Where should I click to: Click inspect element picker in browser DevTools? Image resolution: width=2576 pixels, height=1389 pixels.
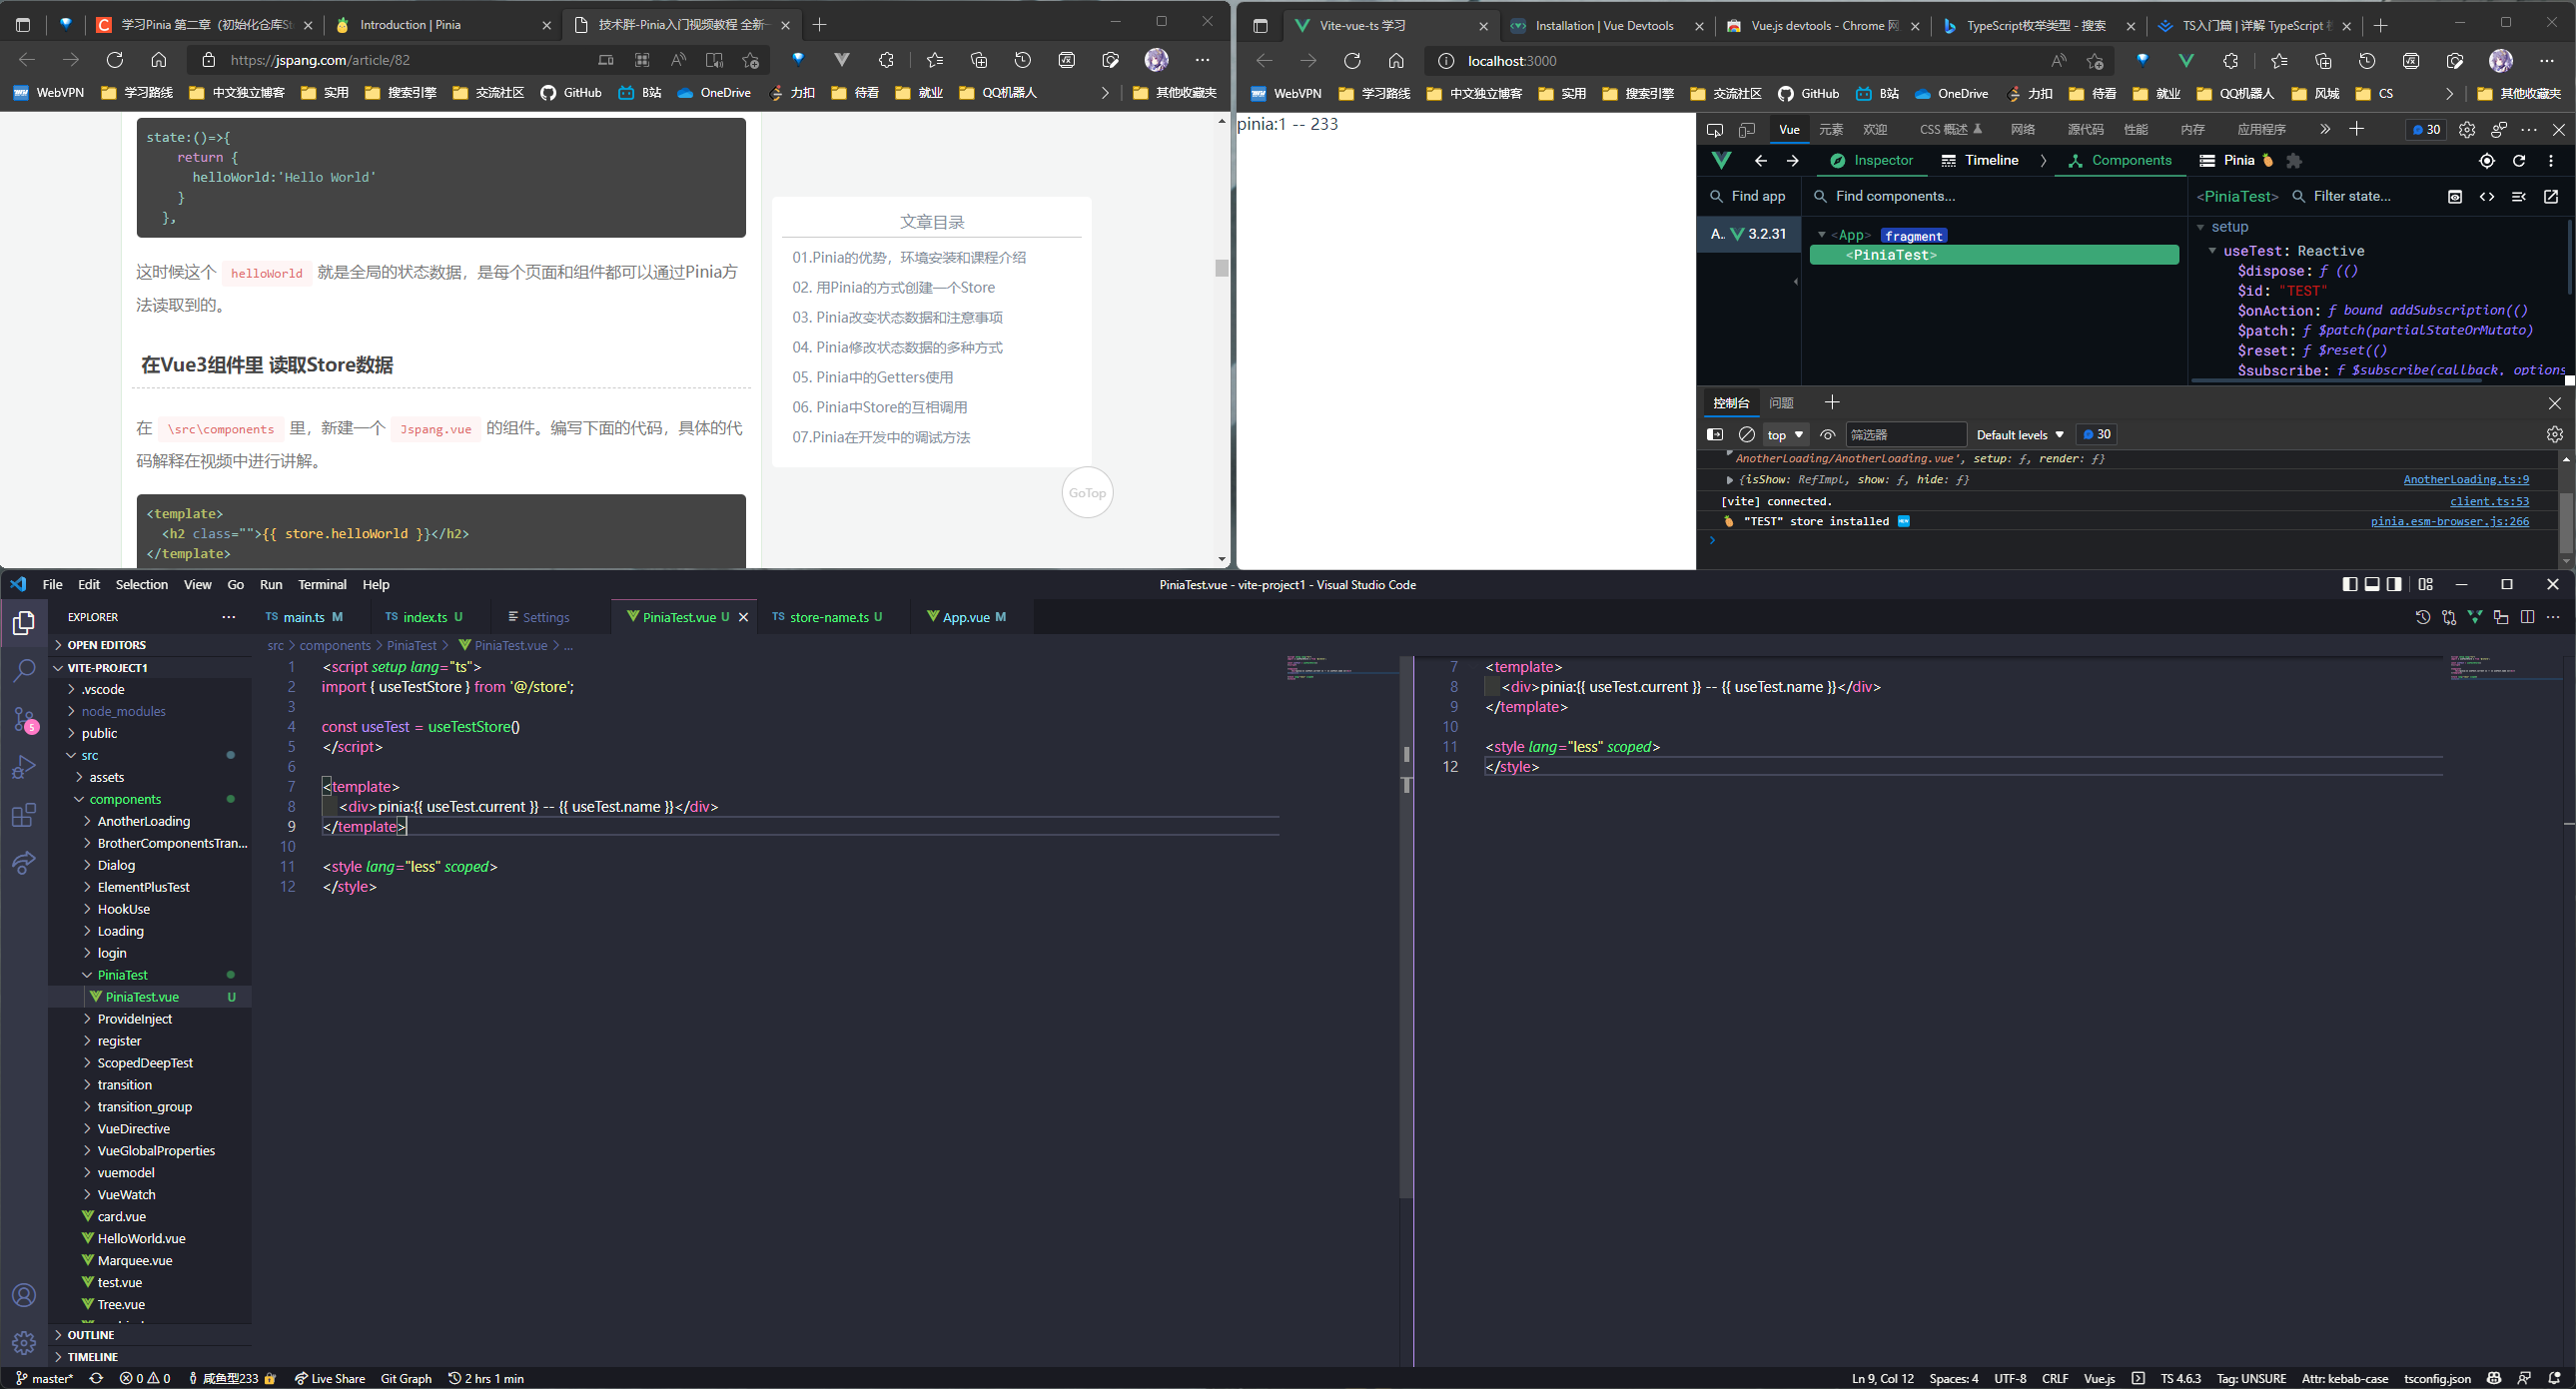[1715, 129]
